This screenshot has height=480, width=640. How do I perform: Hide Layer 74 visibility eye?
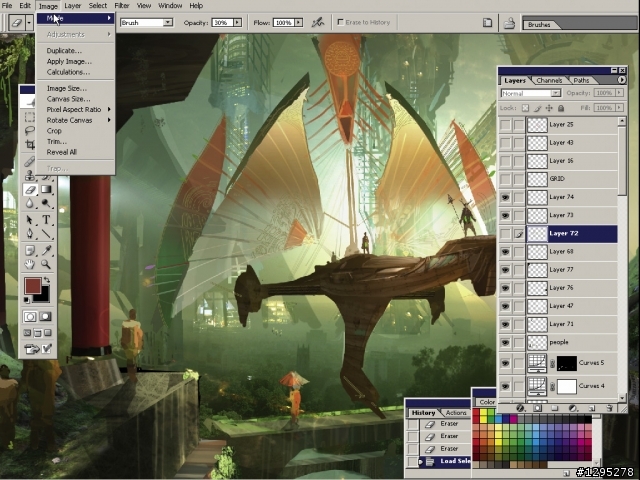pyautogui.click(x=505, y=197)
